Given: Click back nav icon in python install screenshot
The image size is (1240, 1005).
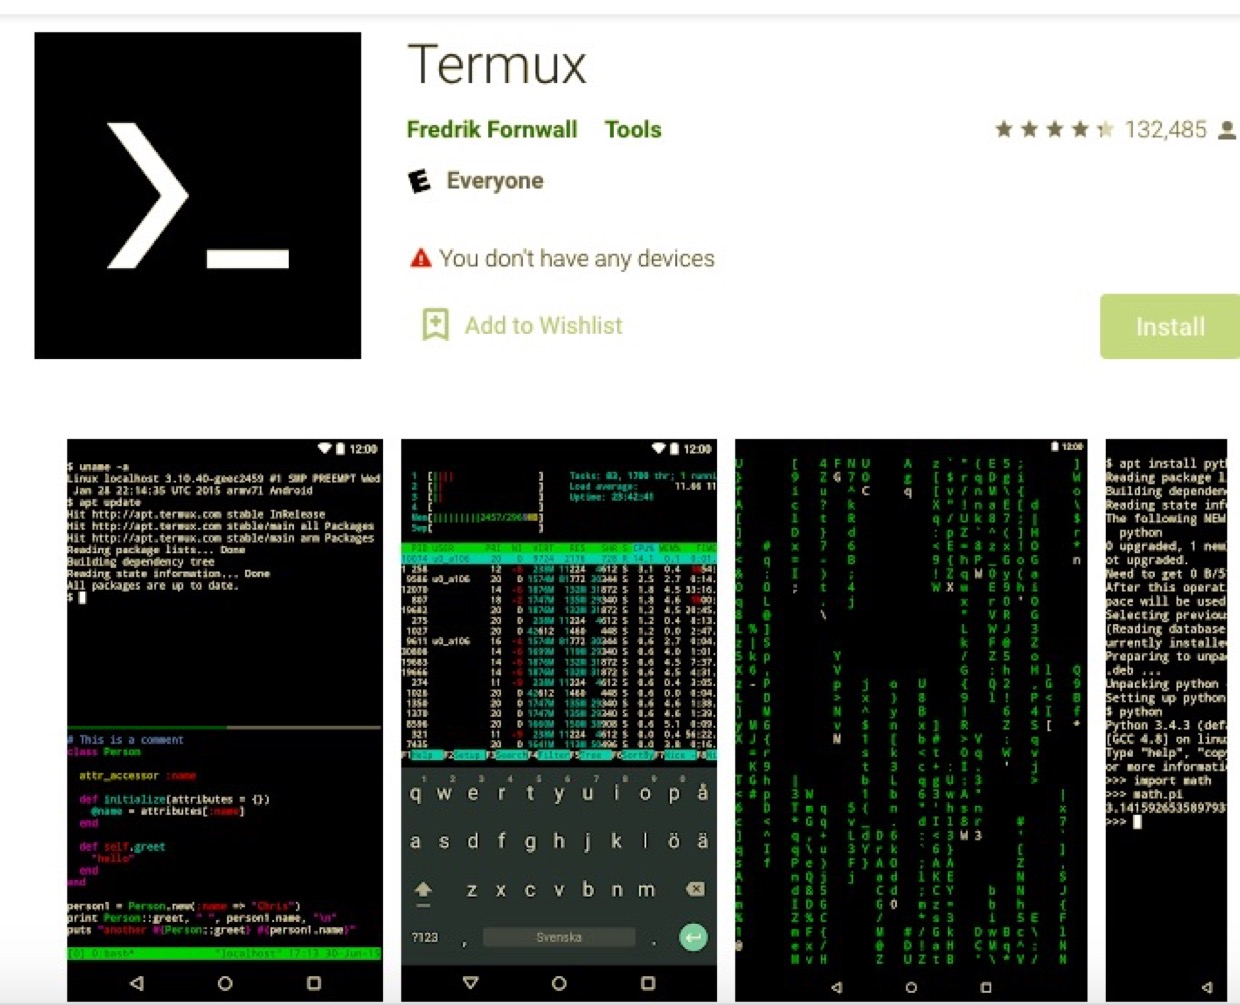Looking at the screenshot, I should pos(1207,987).
